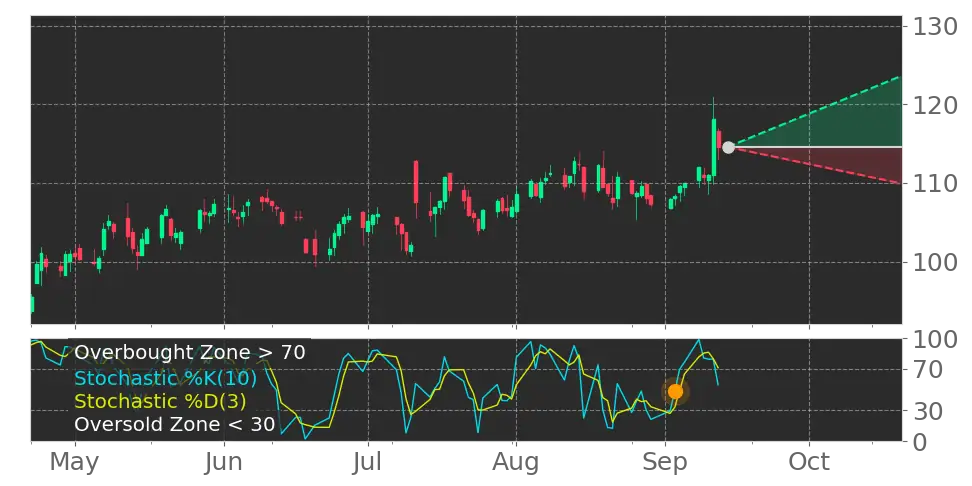Click the tall red candle in early July

coord(416,183)
